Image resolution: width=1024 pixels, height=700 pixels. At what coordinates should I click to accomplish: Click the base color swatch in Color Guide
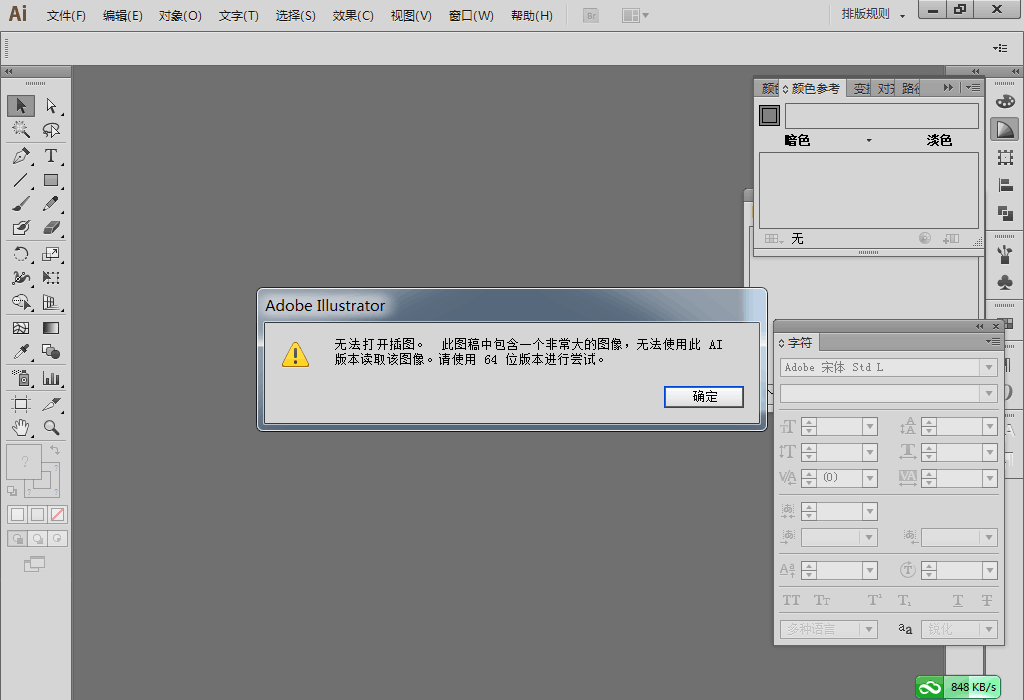[769, 116]
